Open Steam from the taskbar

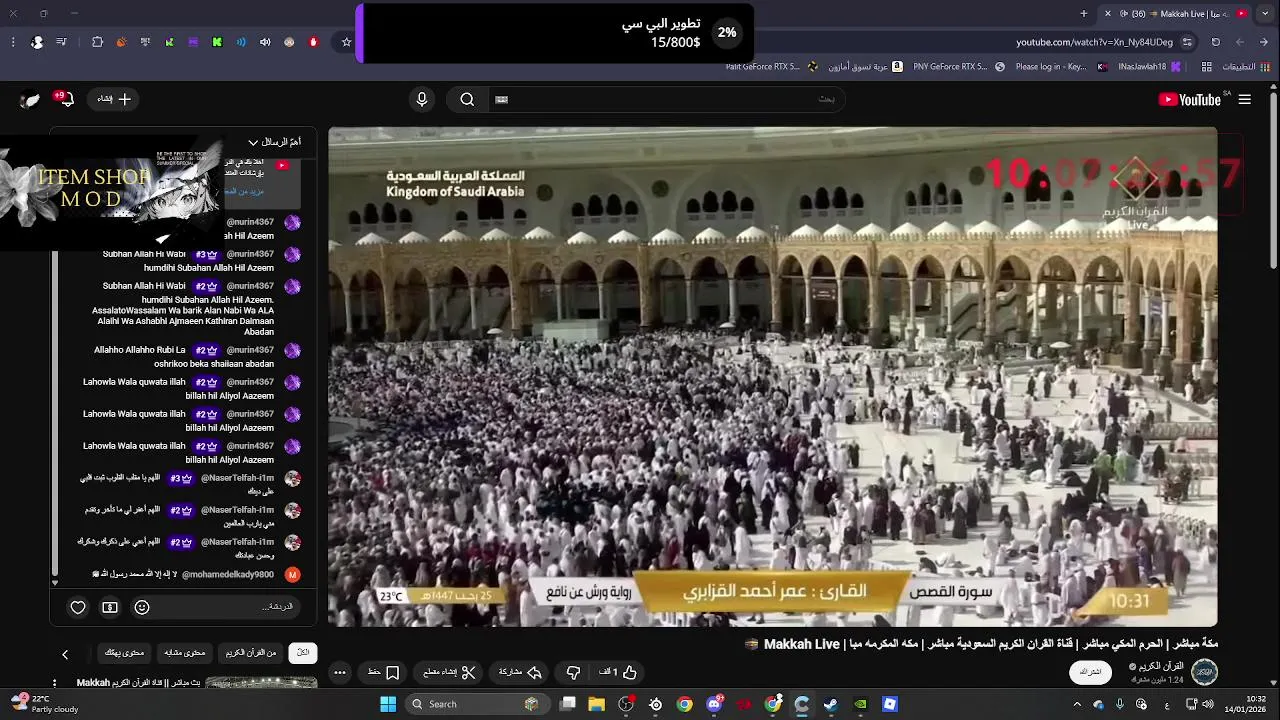(831, 704)
